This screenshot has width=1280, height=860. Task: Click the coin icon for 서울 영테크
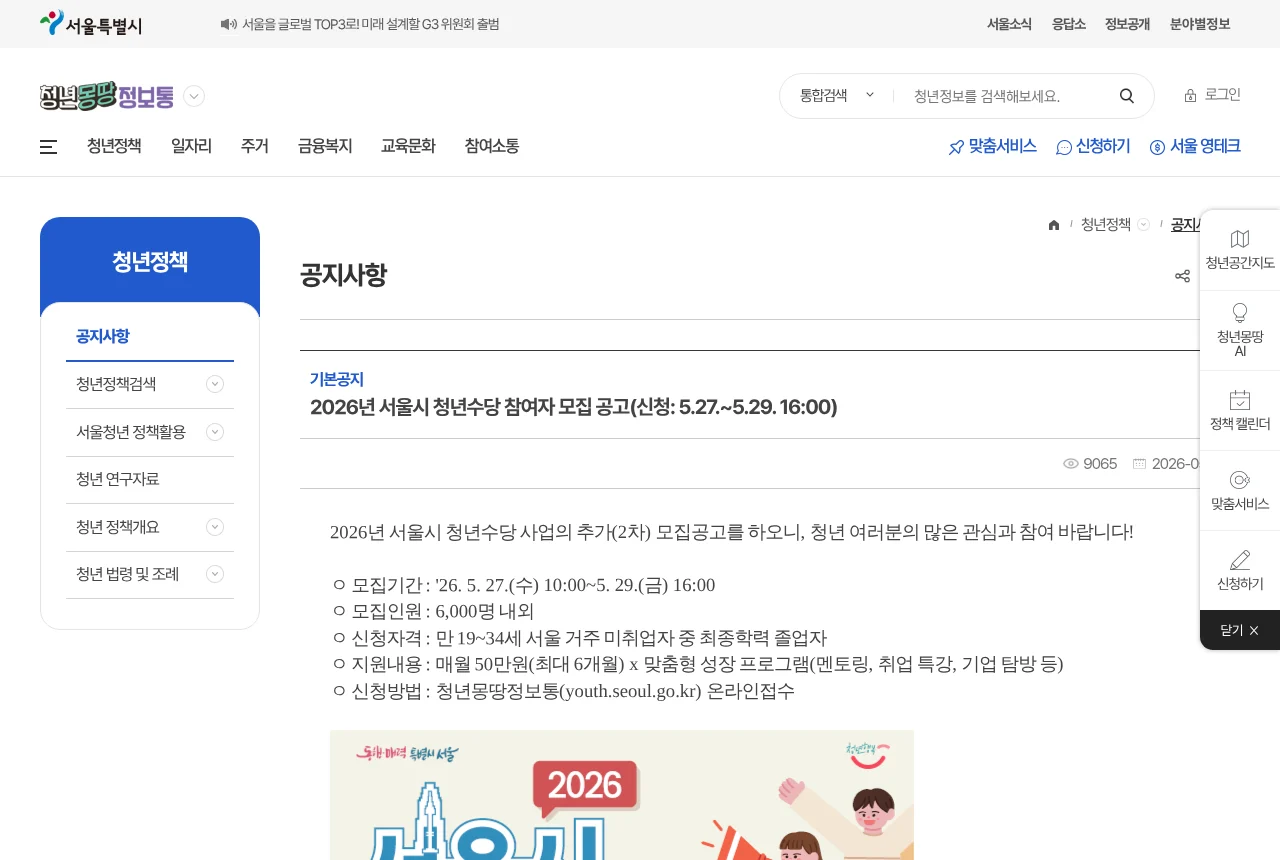1158,147
